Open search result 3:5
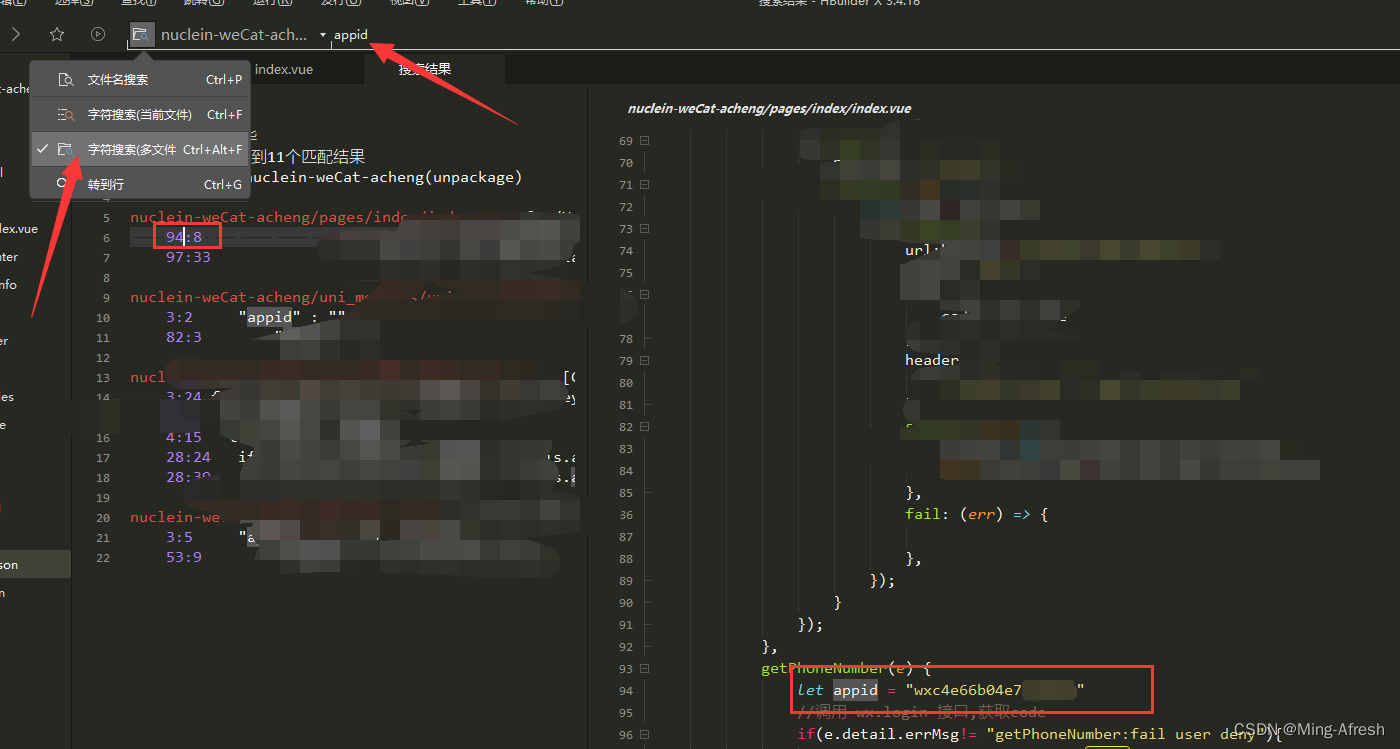Screen dimensions: 1400x749 [x=180, y=537]
